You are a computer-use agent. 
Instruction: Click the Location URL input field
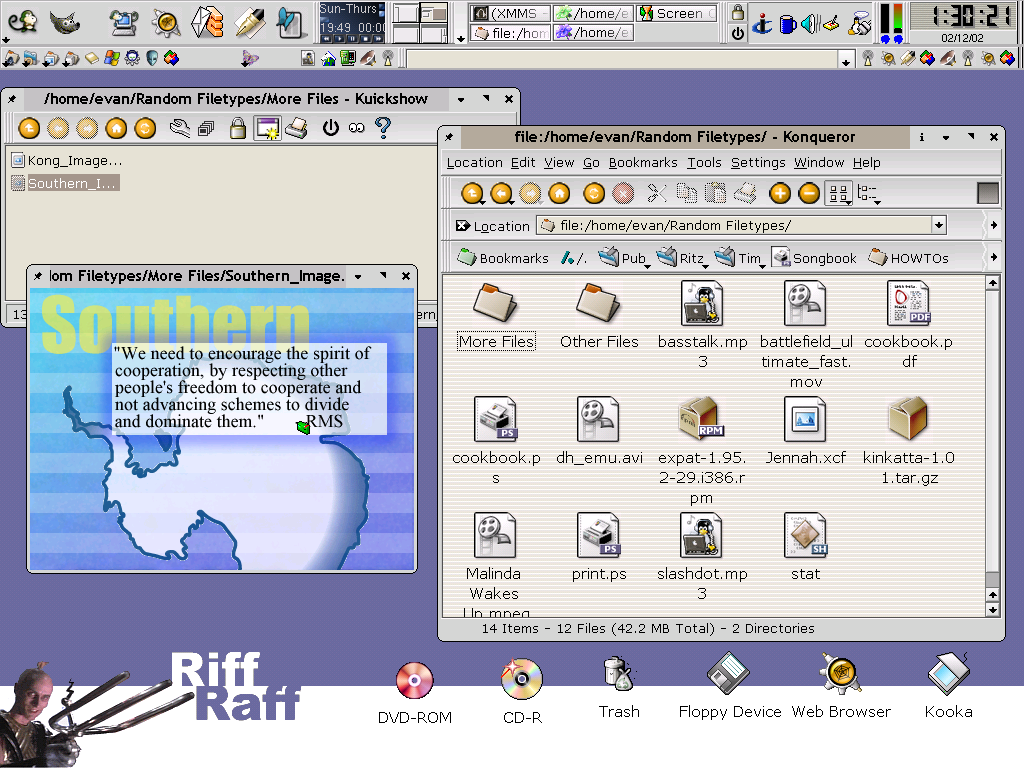click(735, 225)
